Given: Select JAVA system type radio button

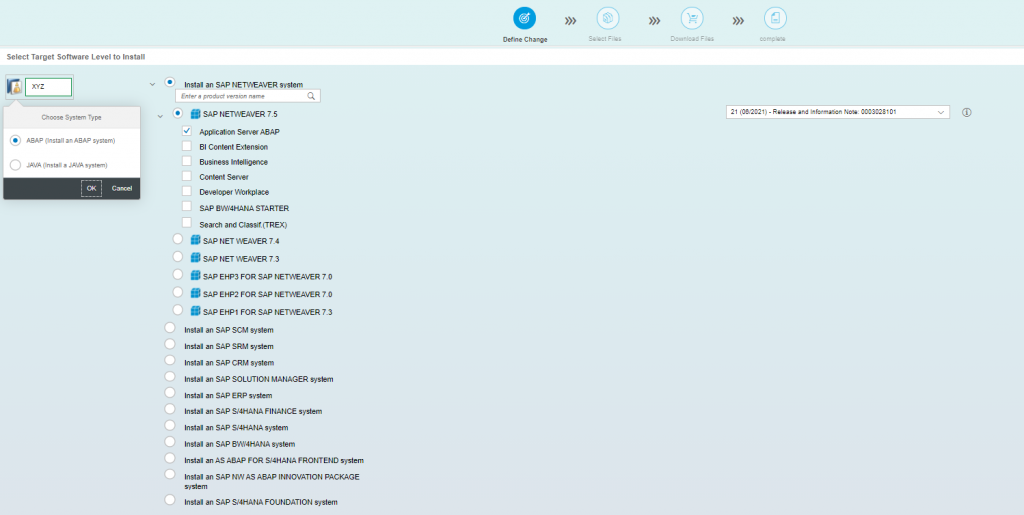Looking at the screenshot, I should pyautogui.click(x=16, y=165).
